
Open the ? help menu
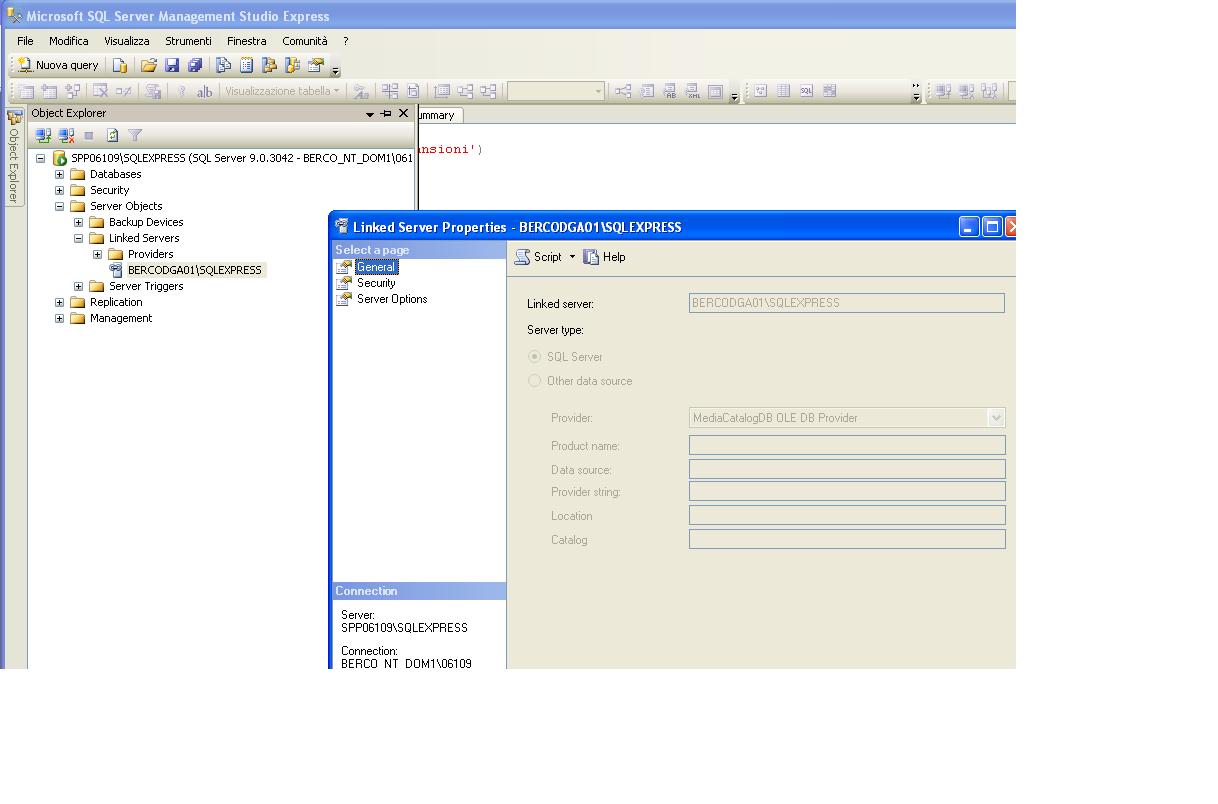[345, 41]
